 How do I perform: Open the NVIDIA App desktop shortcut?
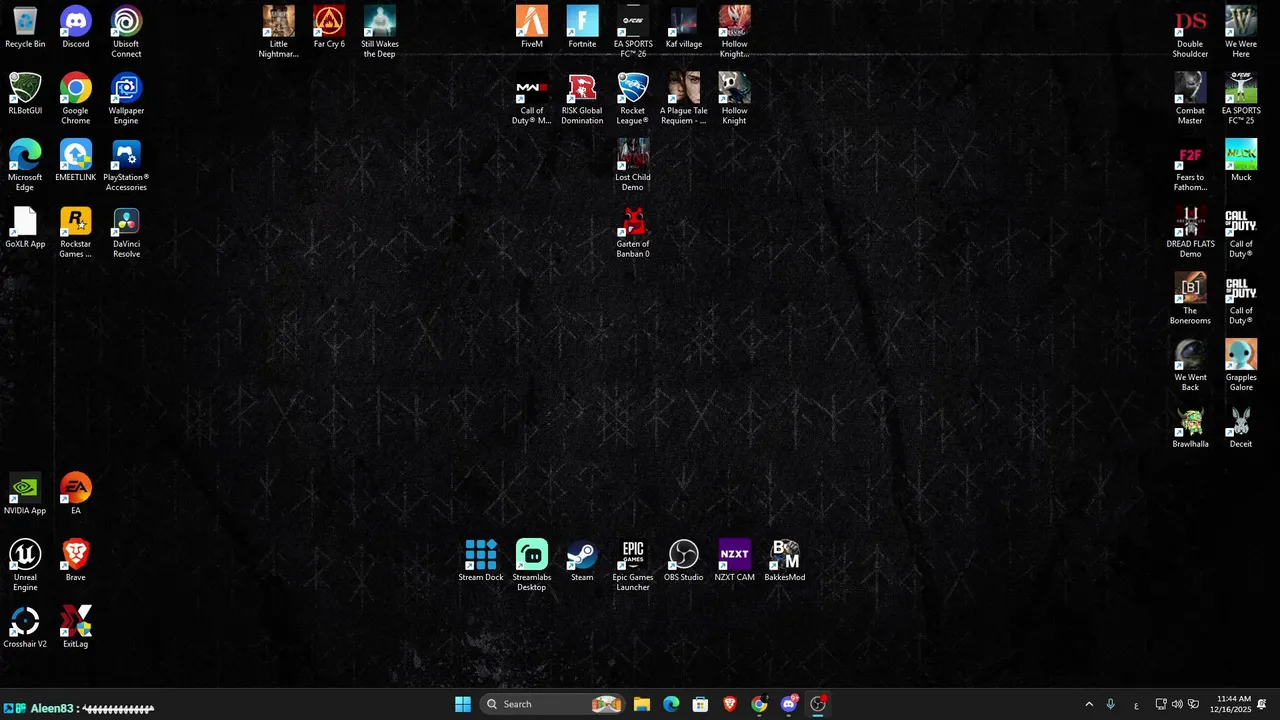(x=25, y=494)
